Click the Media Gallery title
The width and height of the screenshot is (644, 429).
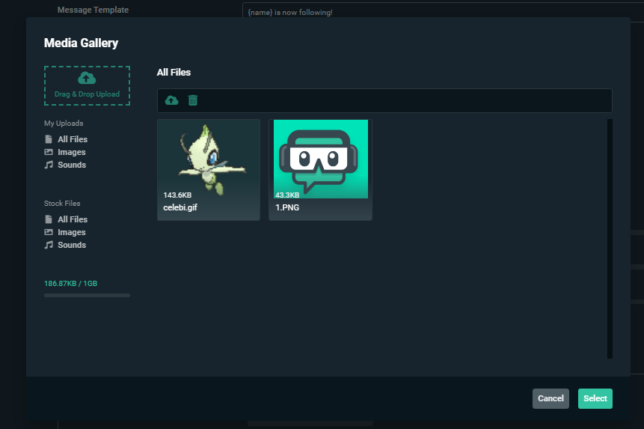pyautogui.click(x=81, y=43)
